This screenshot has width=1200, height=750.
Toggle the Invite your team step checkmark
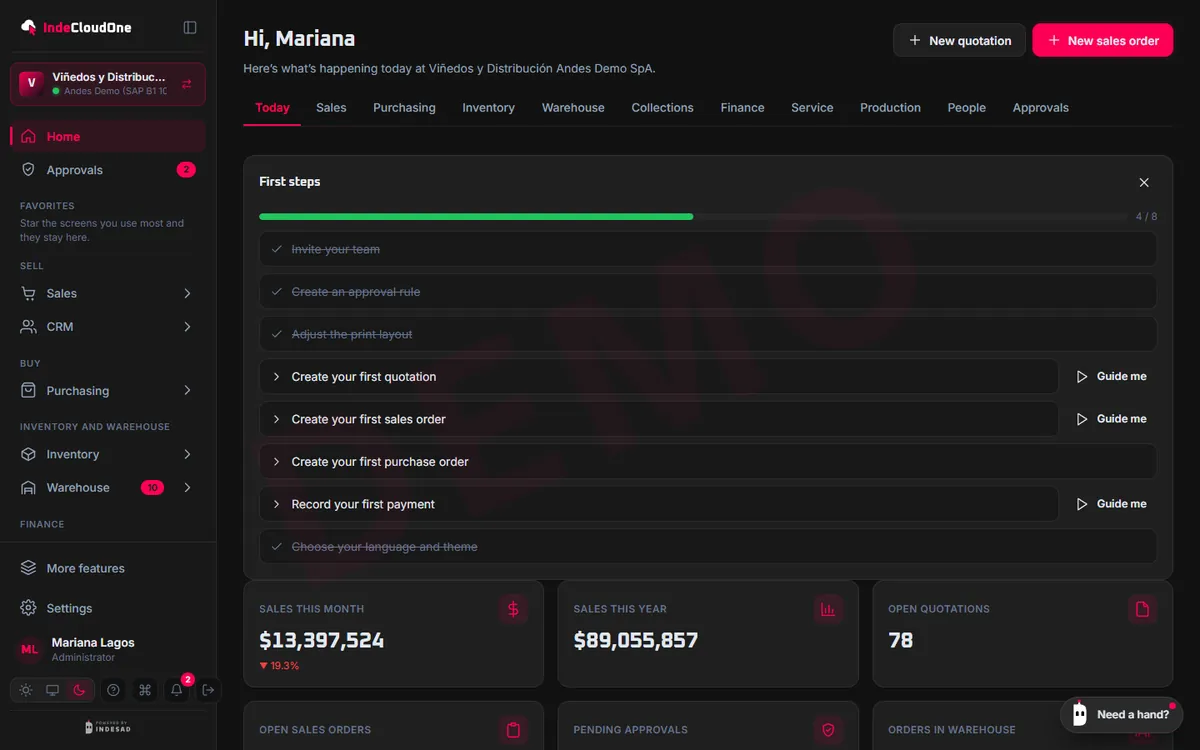coord(277,249)
